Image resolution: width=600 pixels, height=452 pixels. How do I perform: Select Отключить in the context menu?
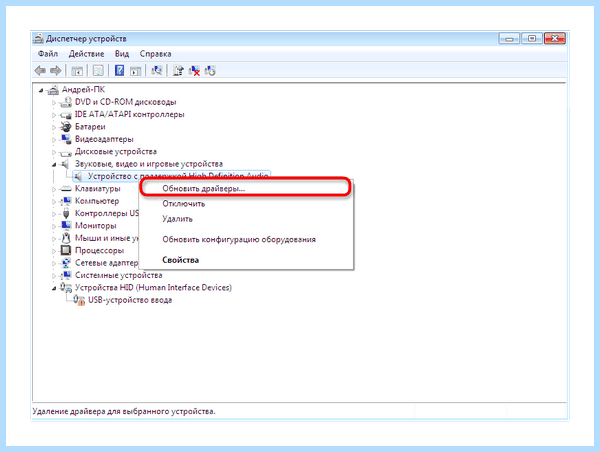184,204
